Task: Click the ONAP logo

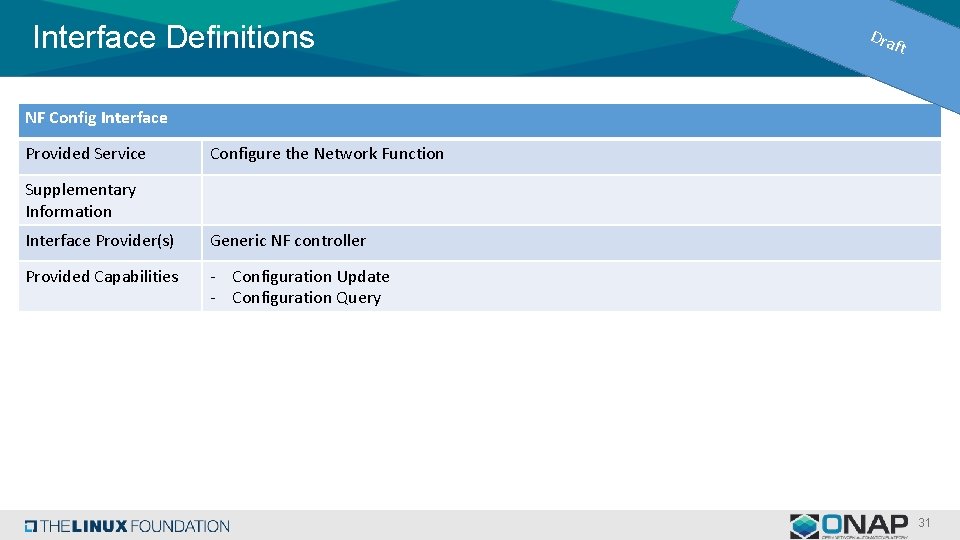Action: (849, 527)
